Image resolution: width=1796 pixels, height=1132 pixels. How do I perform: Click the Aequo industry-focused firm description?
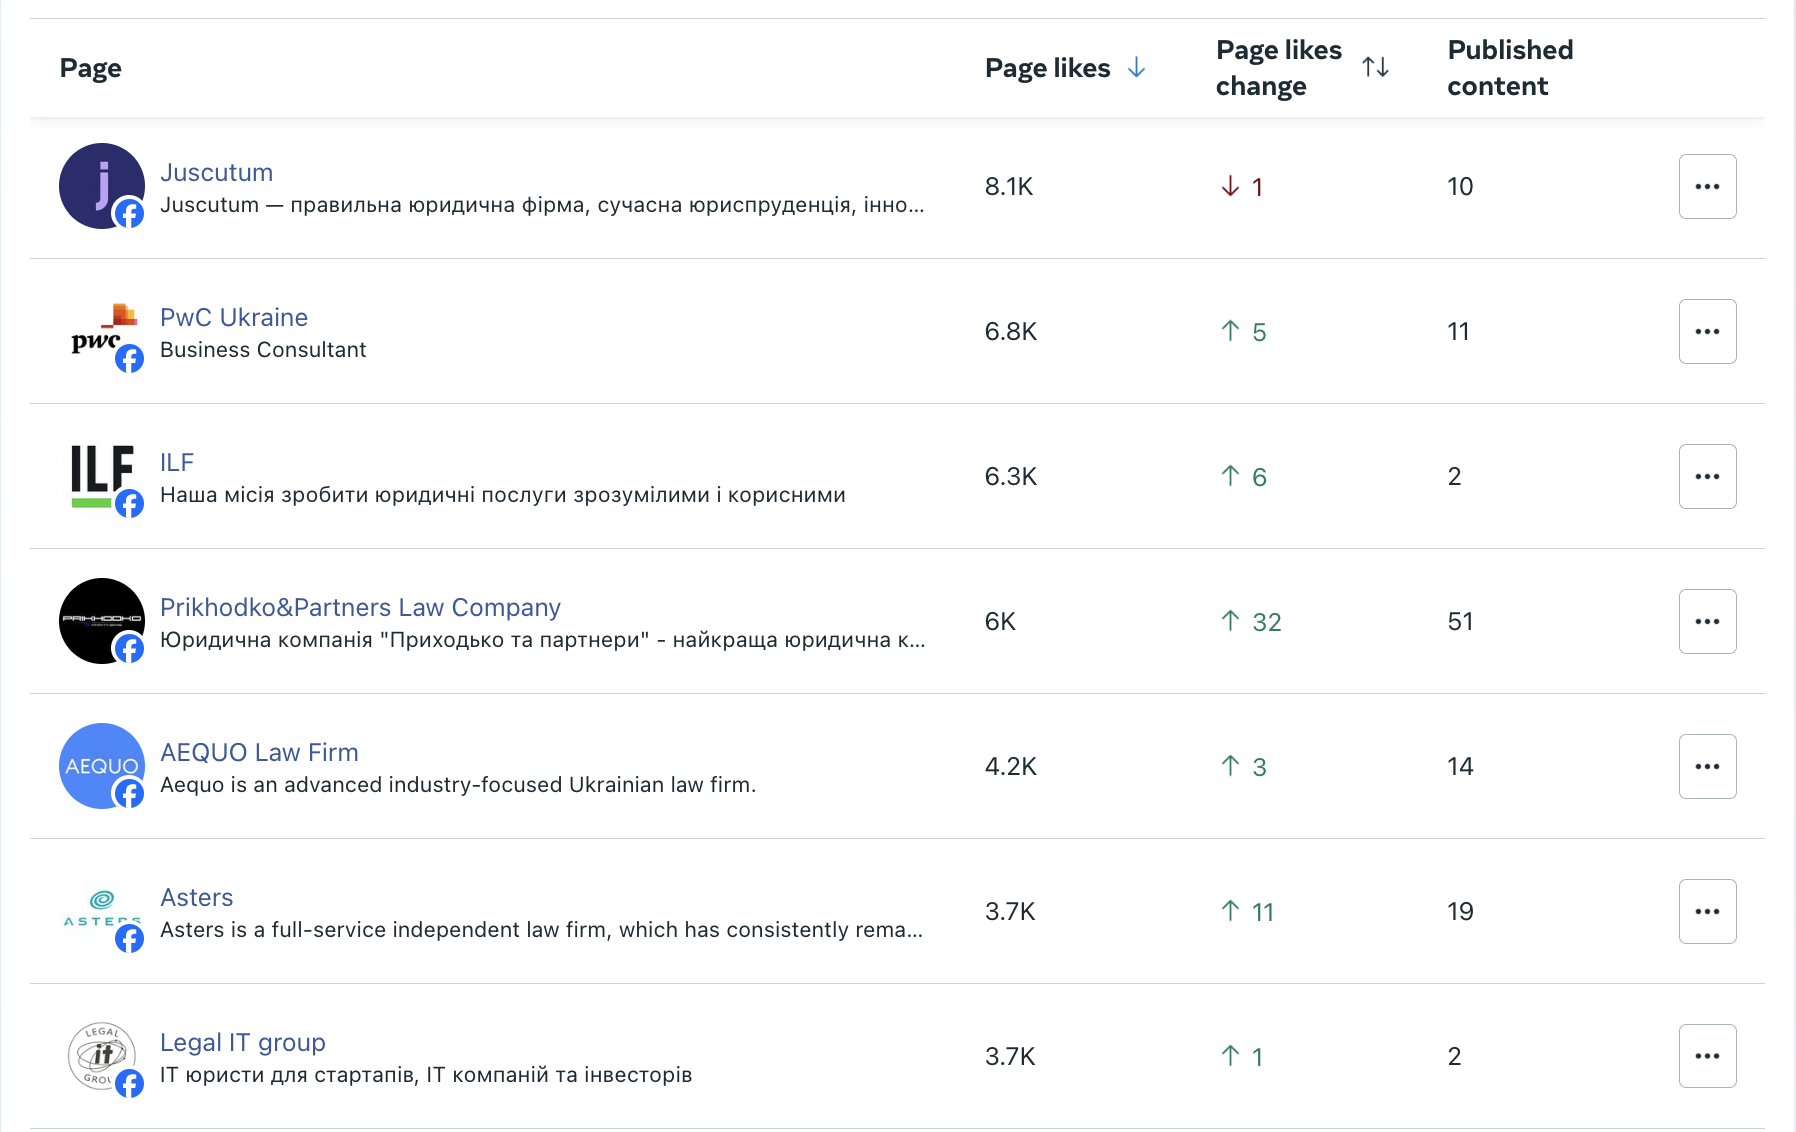click(458, 784)
